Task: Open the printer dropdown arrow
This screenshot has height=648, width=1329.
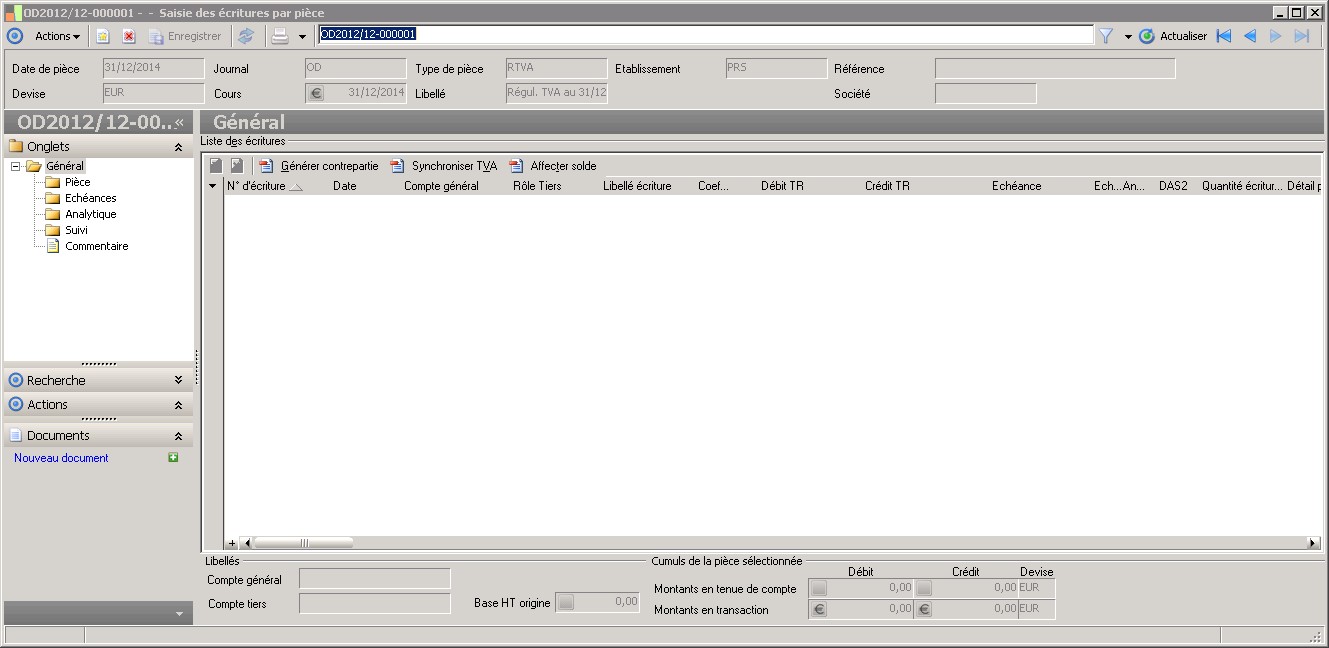Action: pyautogui.click(x=302, y=37)
